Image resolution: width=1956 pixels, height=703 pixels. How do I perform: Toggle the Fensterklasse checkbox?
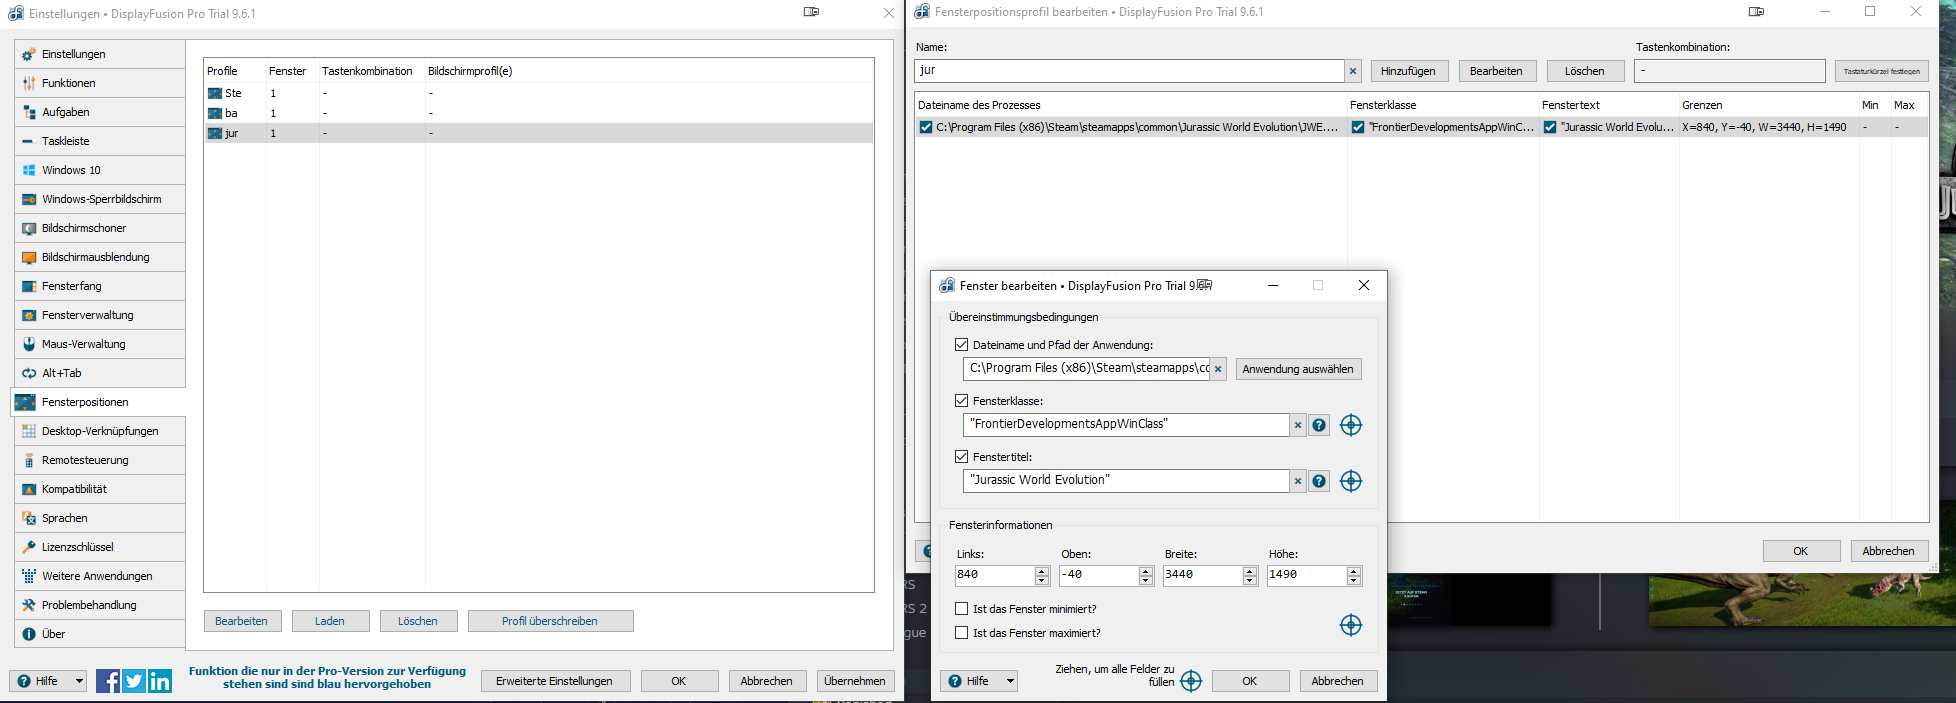tap(961, 401)
